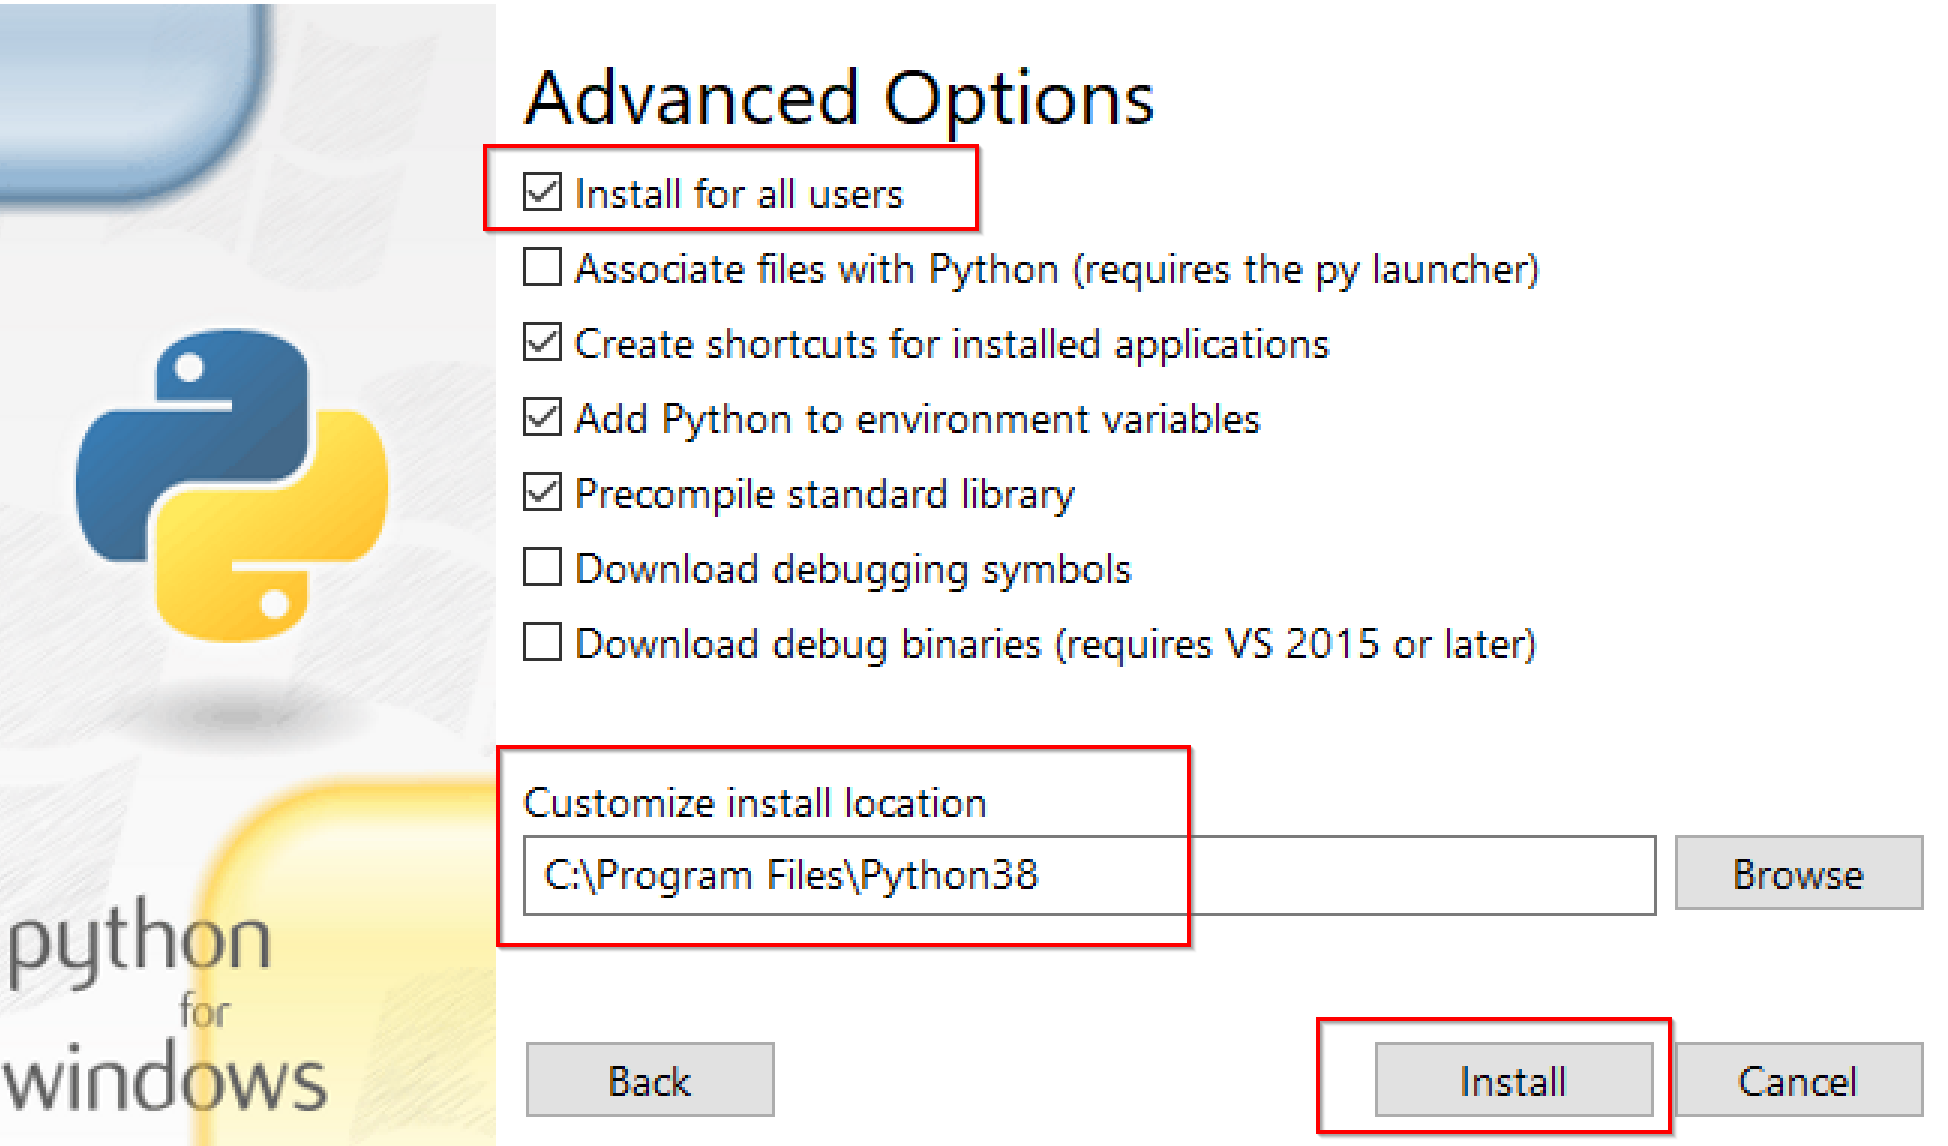This screenshot has width=1948, height=1146.
Task: Click the 'Download debugging symbols' label text
Action: [853, 569]
